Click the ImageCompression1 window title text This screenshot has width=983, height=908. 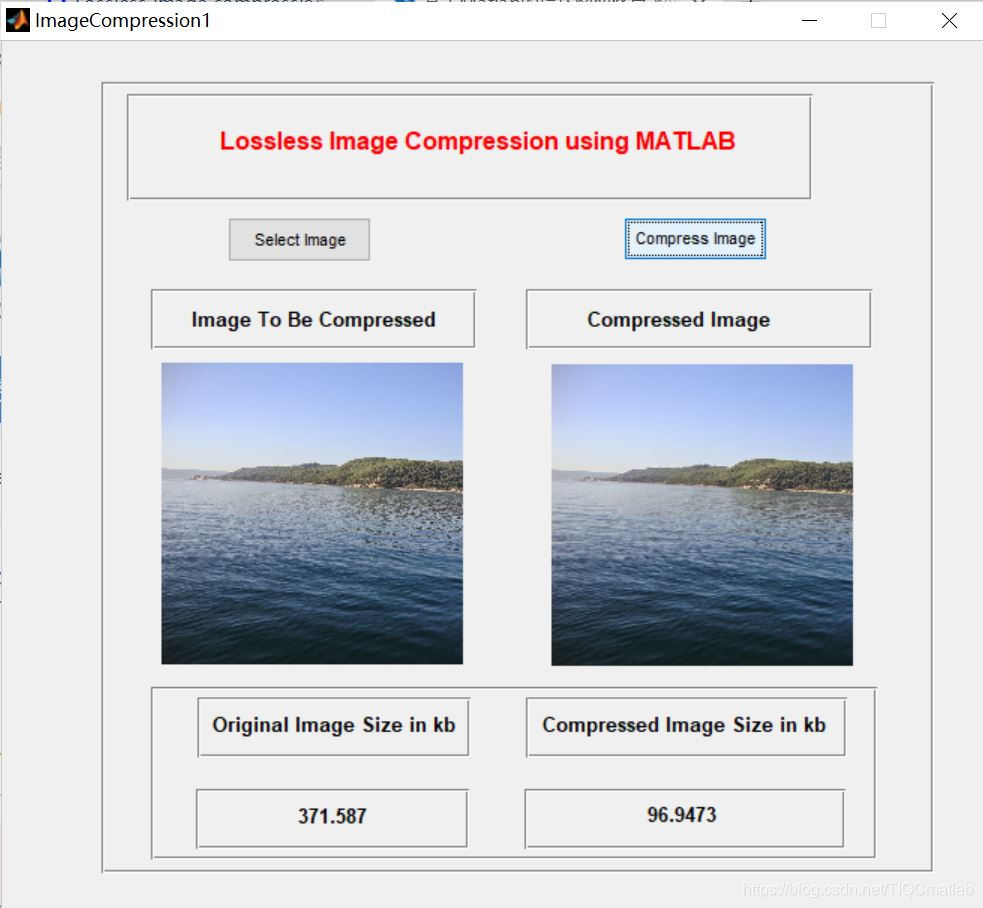pos(123,21)
